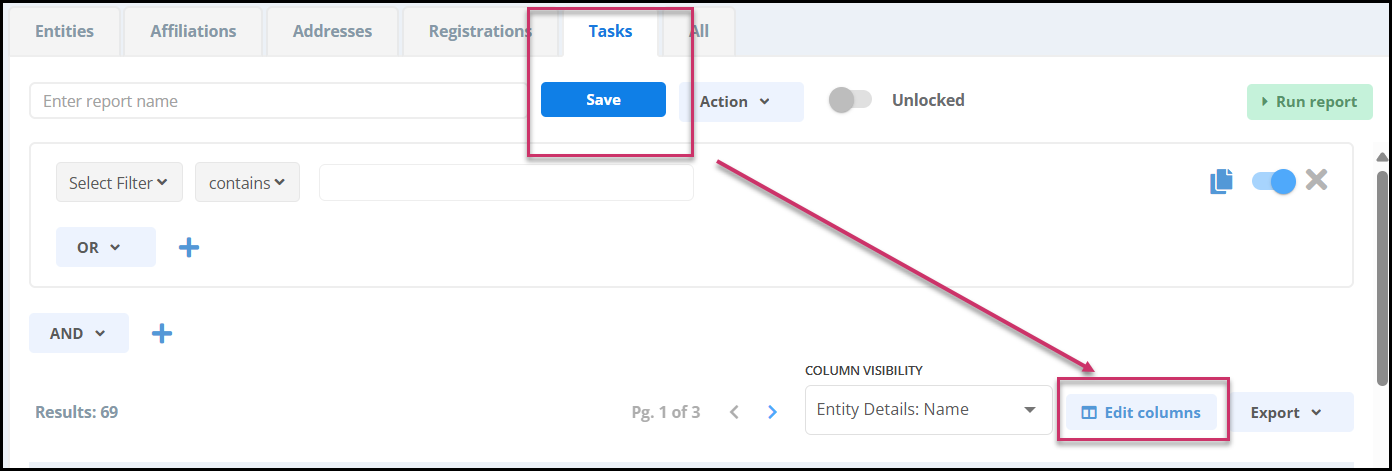Add a condition with the plus beside OR

[189, 247]
